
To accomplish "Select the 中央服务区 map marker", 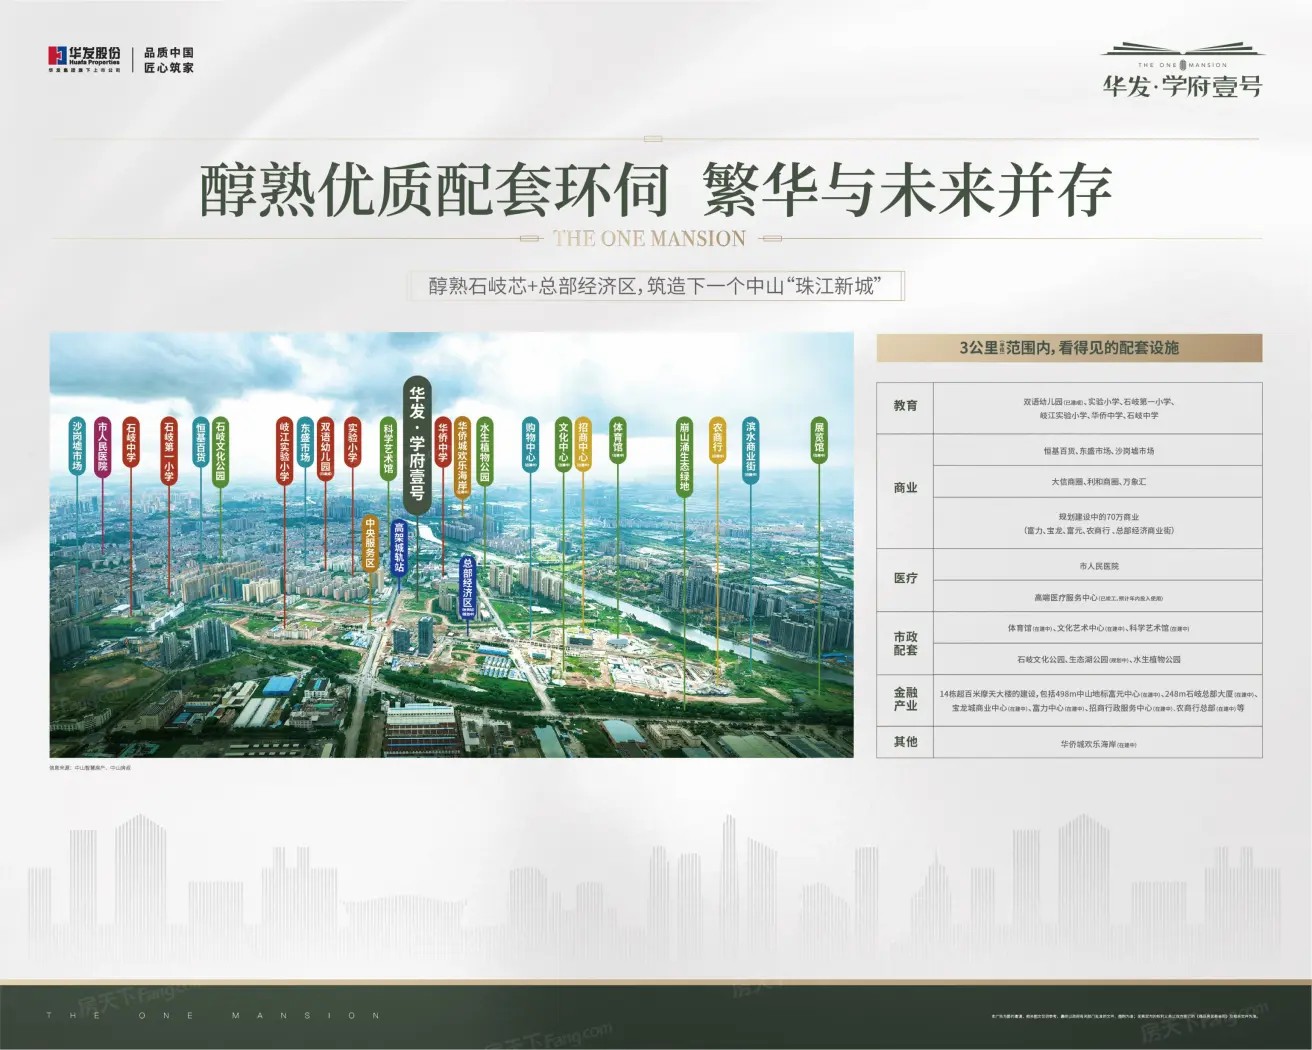I will (370, 543).
